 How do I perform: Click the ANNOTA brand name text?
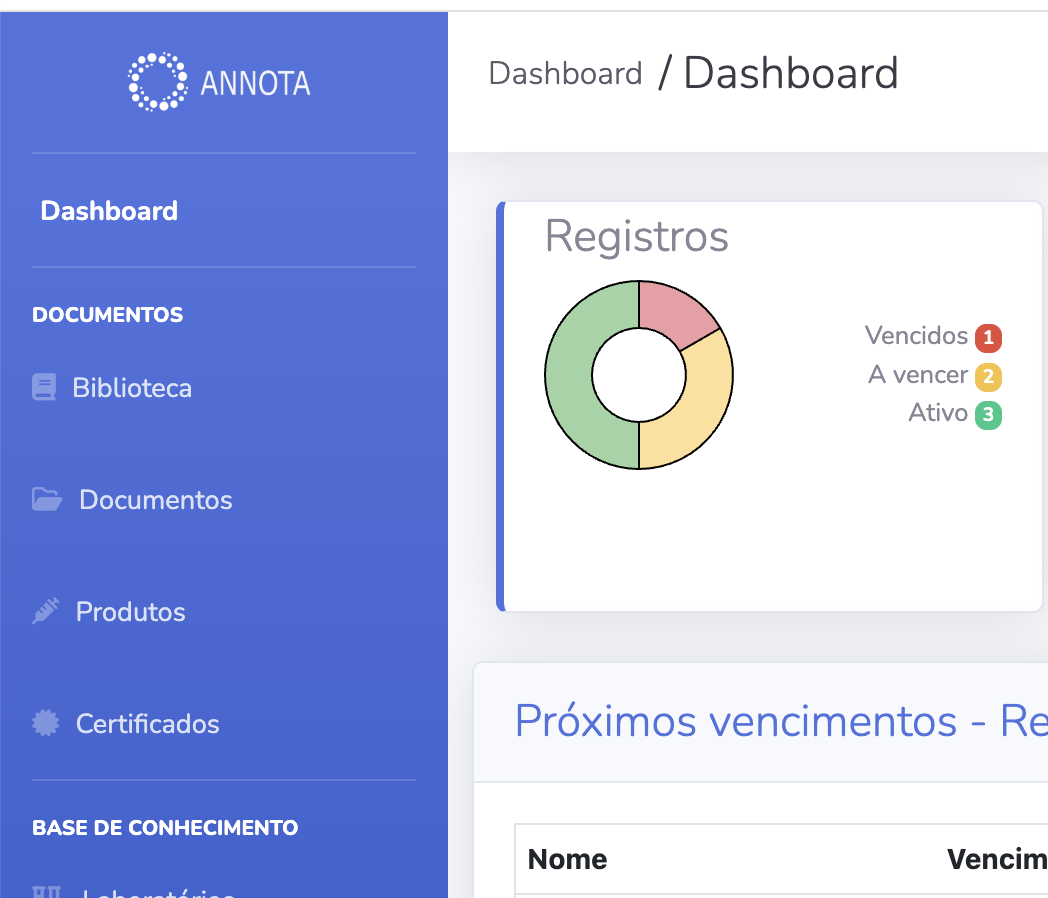click(x=255, y=83)
